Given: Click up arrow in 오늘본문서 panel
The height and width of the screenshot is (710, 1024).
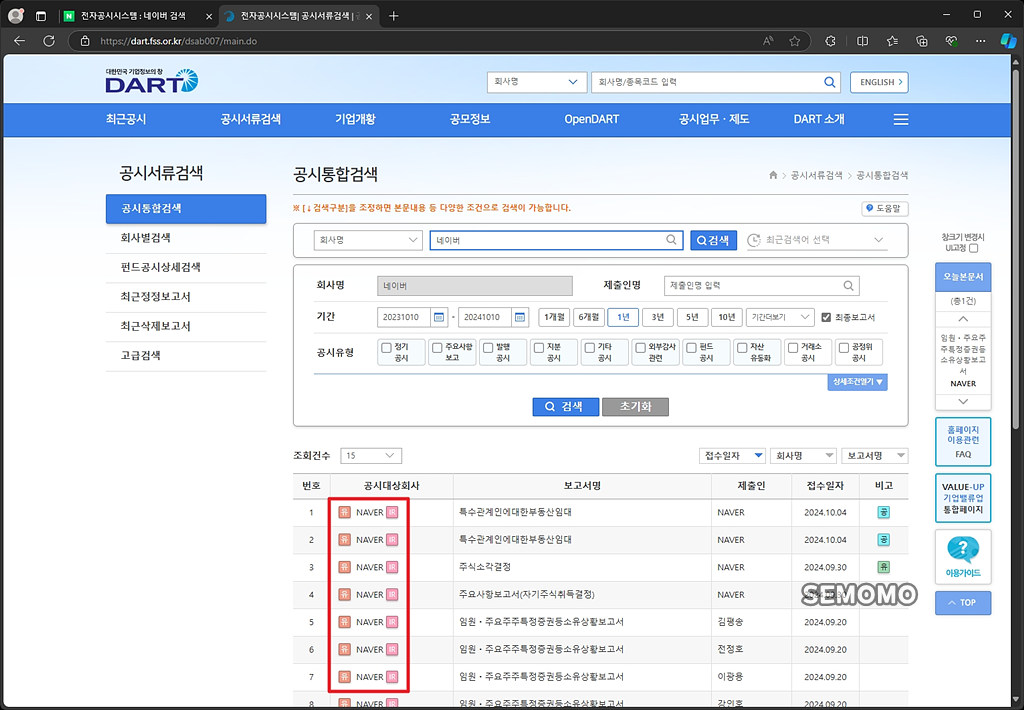Looking at the screenshot, I should click(963, 319).
